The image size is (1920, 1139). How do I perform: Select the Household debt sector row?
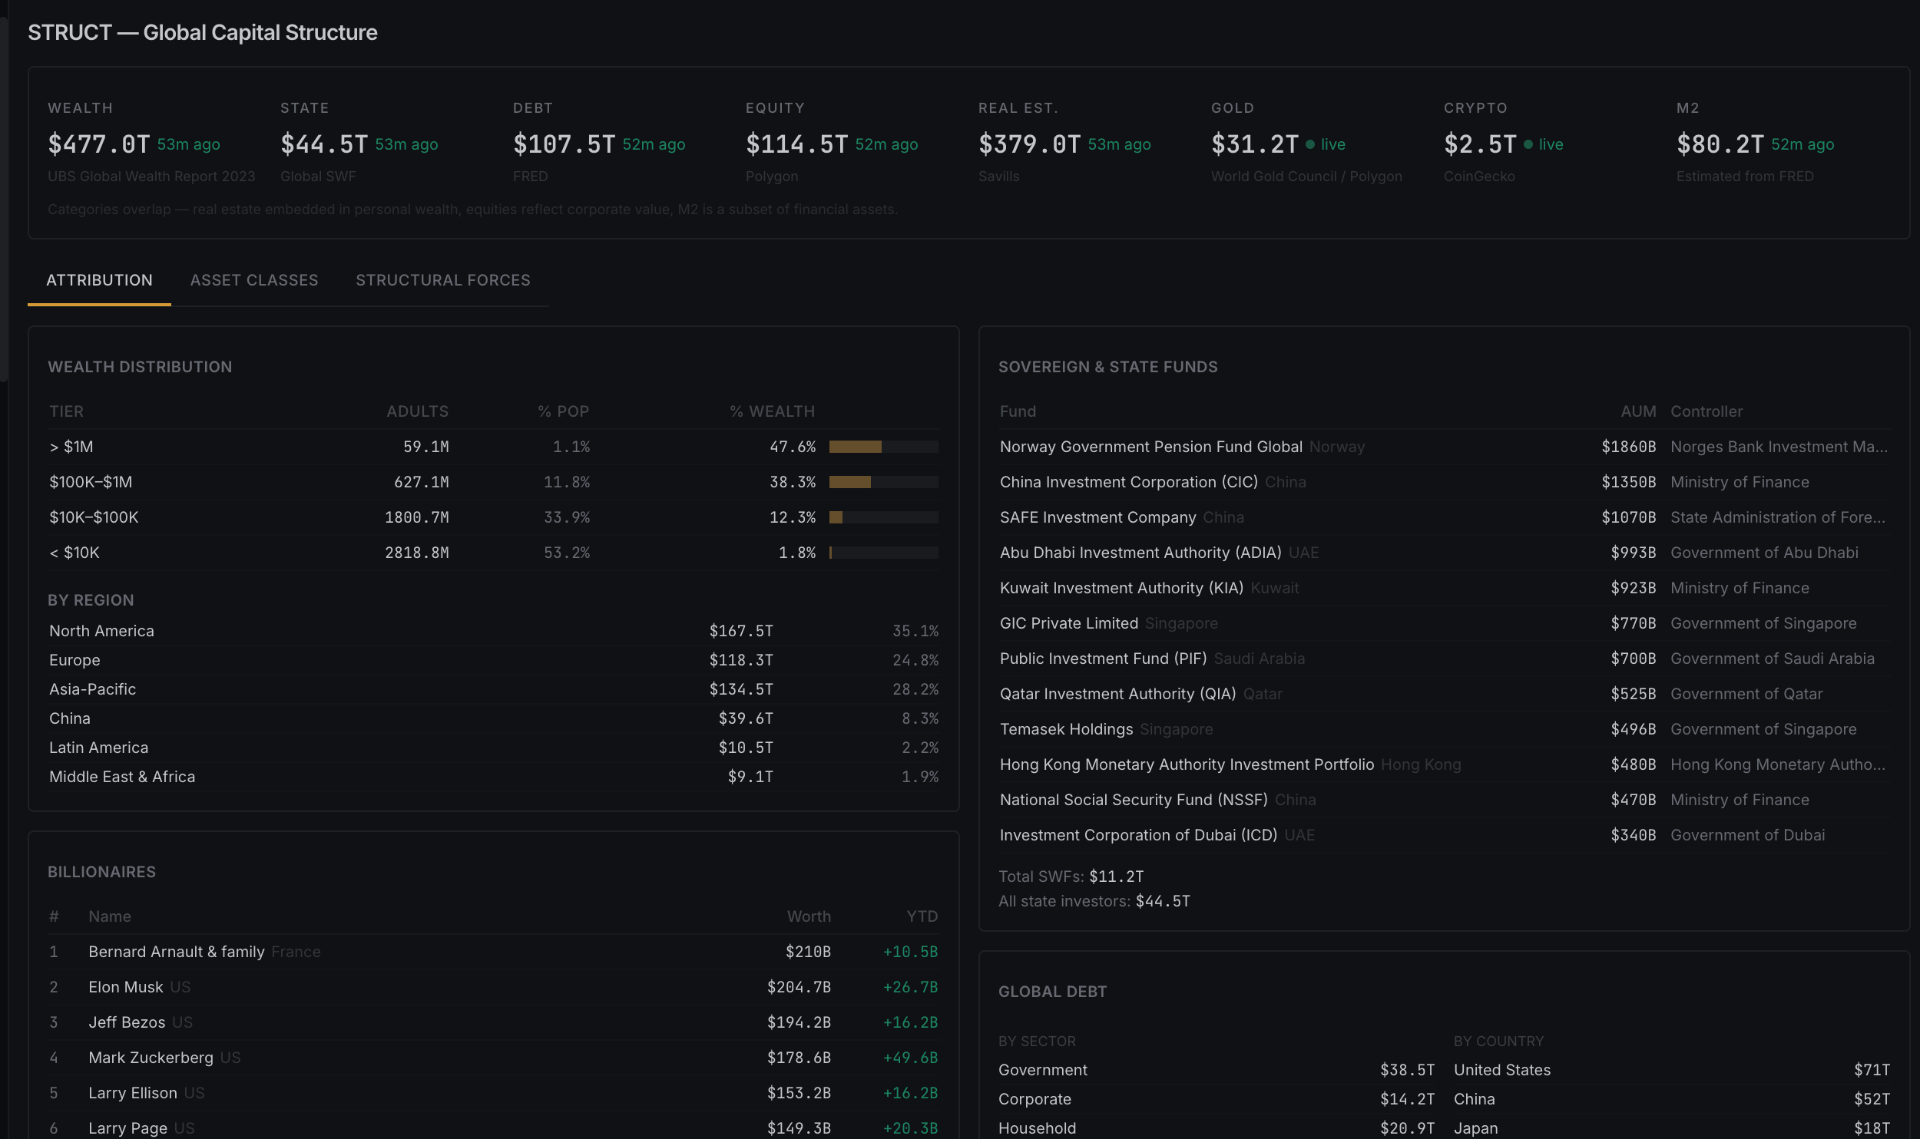click(x=1216, y=1128)
